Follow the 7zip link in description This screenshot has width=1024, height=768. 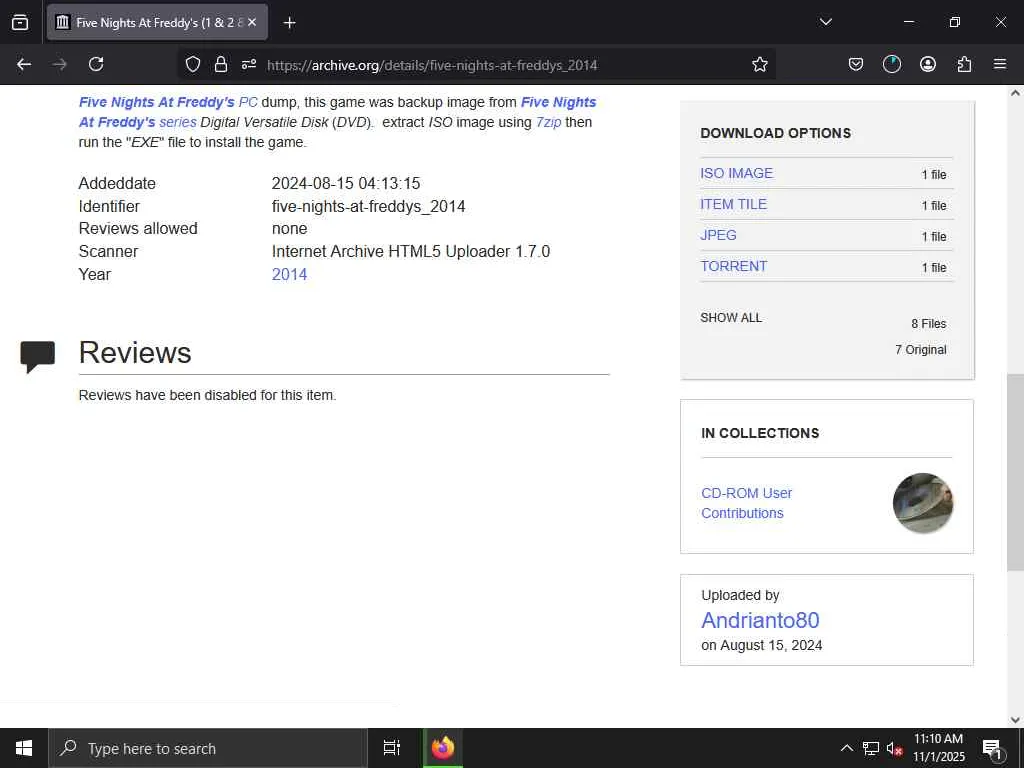click(x=549, y=122)
